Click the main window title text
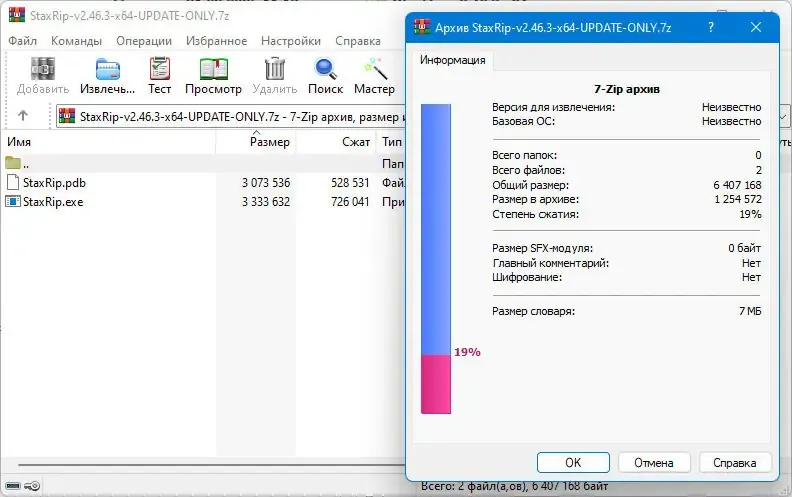 point(130,16)
